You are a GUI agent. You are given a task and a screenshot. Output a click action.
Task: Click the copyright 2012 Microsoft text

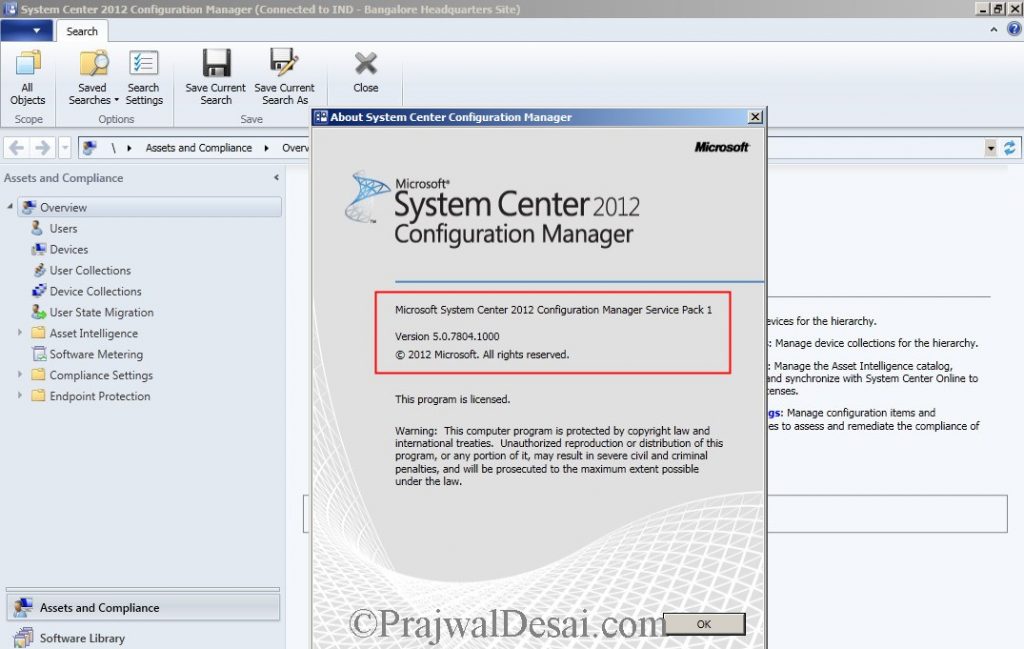(x=481, y=355)
